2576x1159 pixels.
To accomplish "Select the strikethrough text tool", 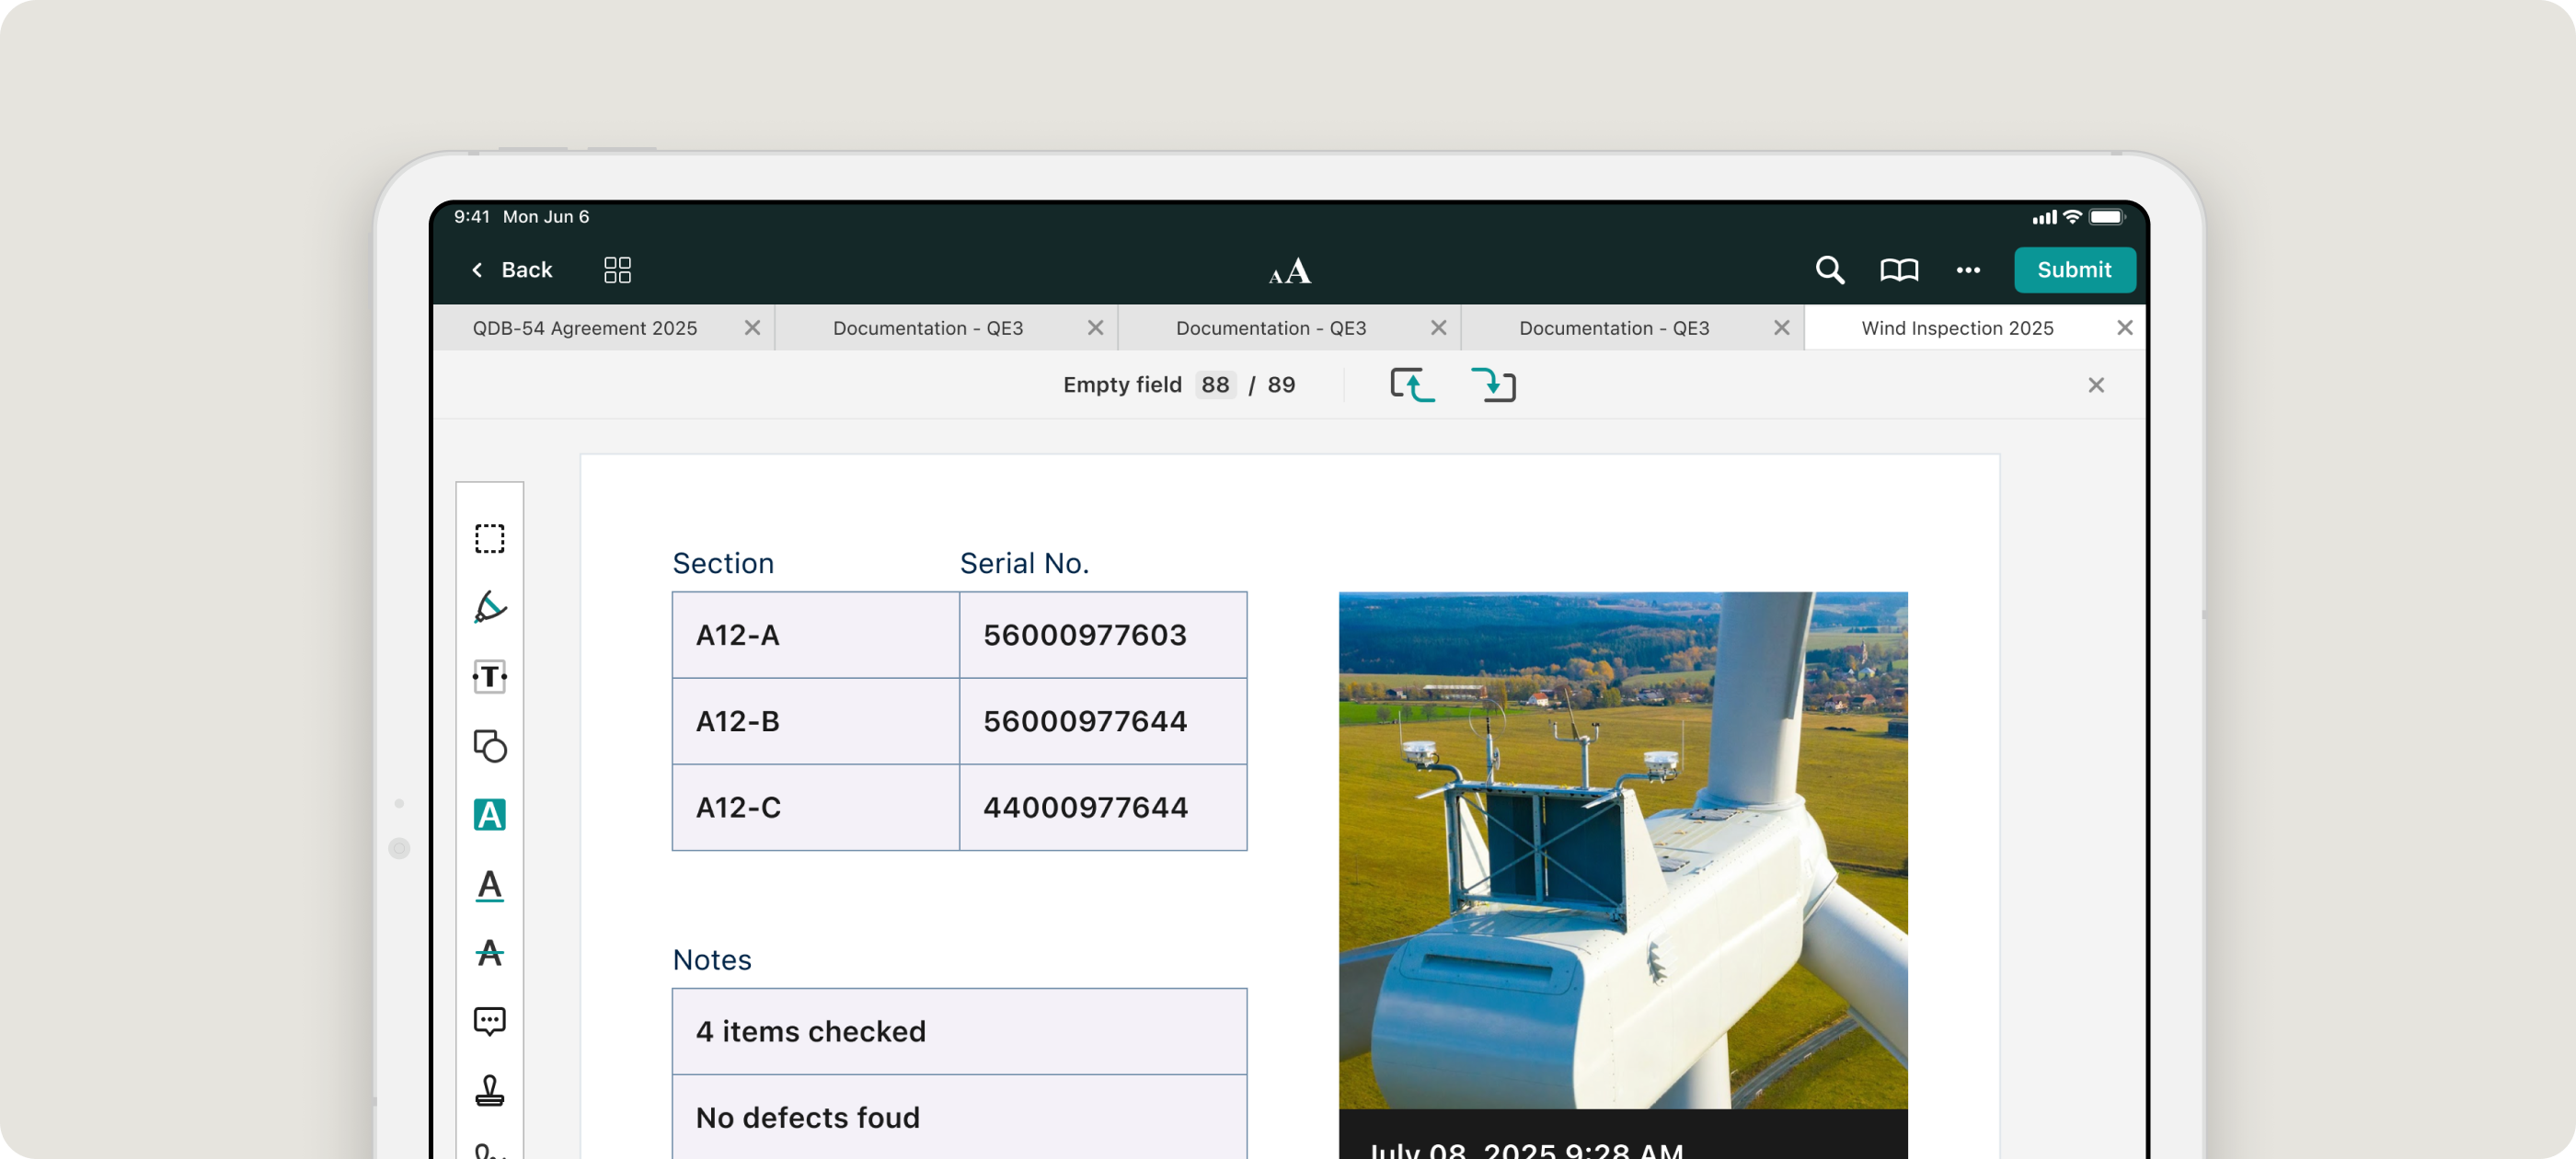I will (x=489, y=953).
